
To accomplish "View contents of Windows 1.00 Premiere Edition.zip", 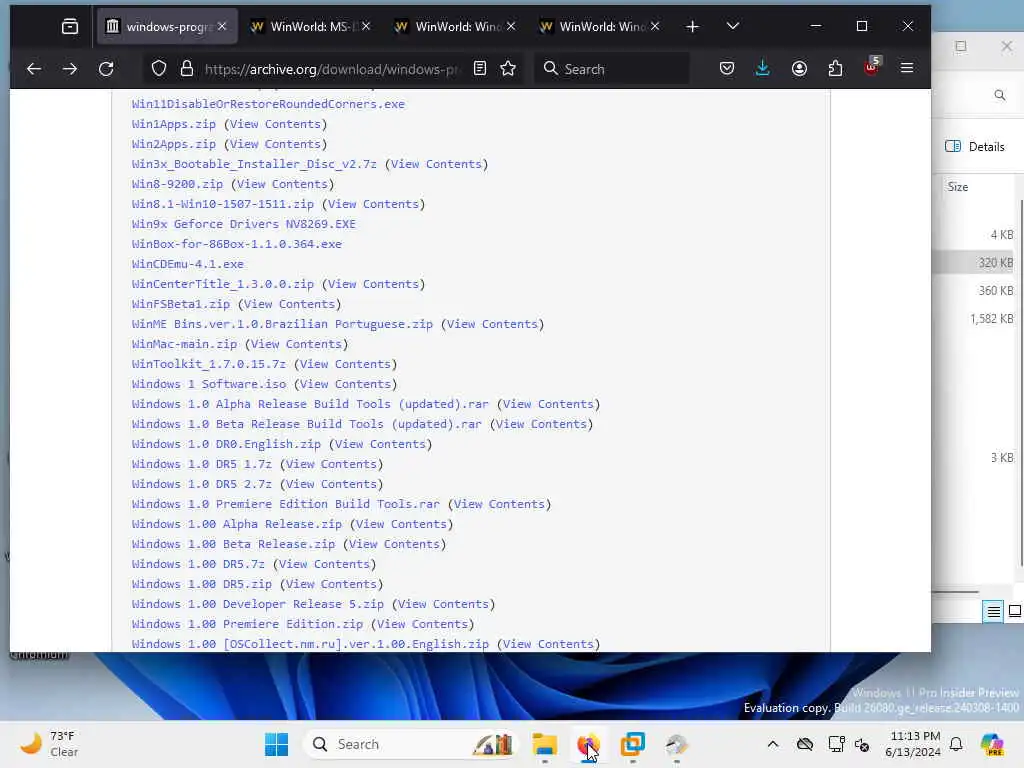I will (422, 624).
